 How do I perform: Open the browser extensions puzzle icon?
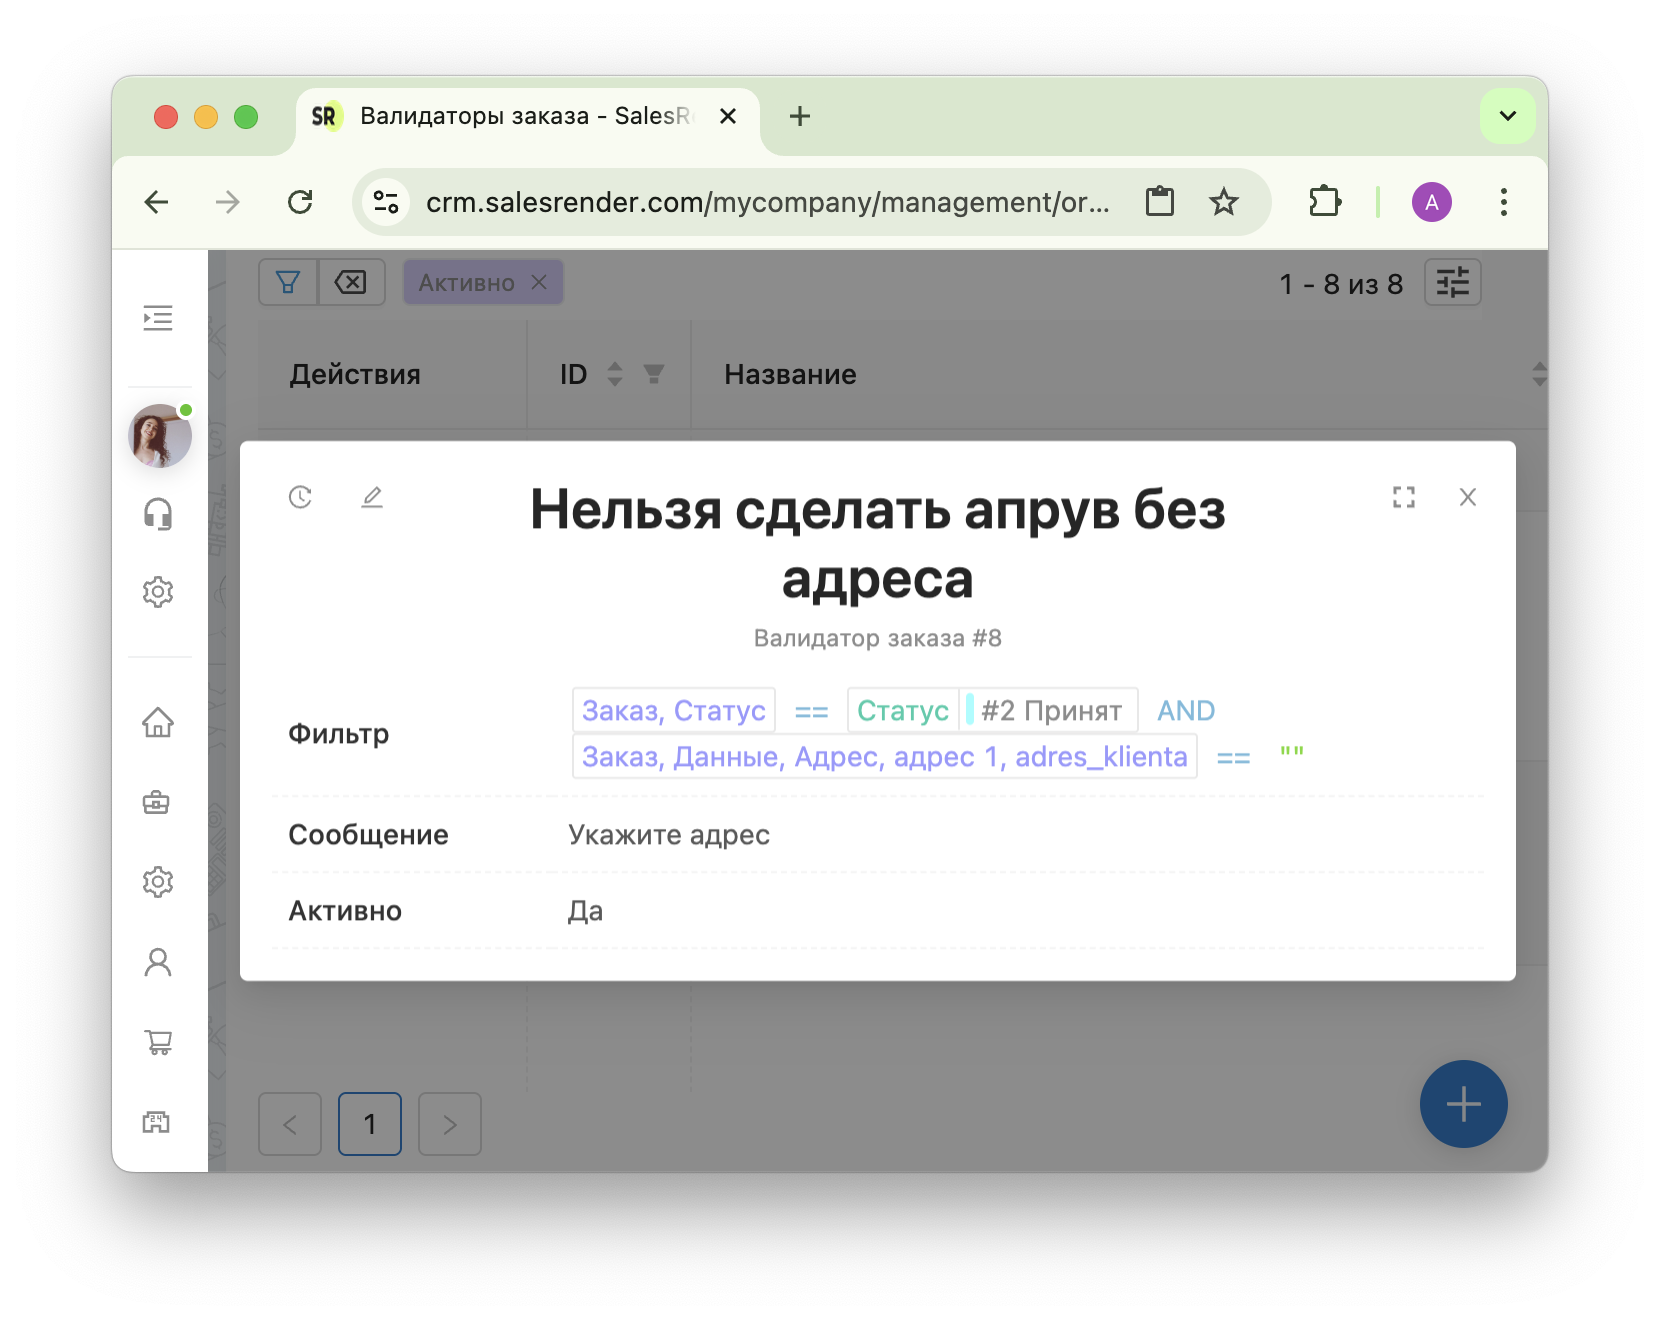click(x=1325, y=202)
